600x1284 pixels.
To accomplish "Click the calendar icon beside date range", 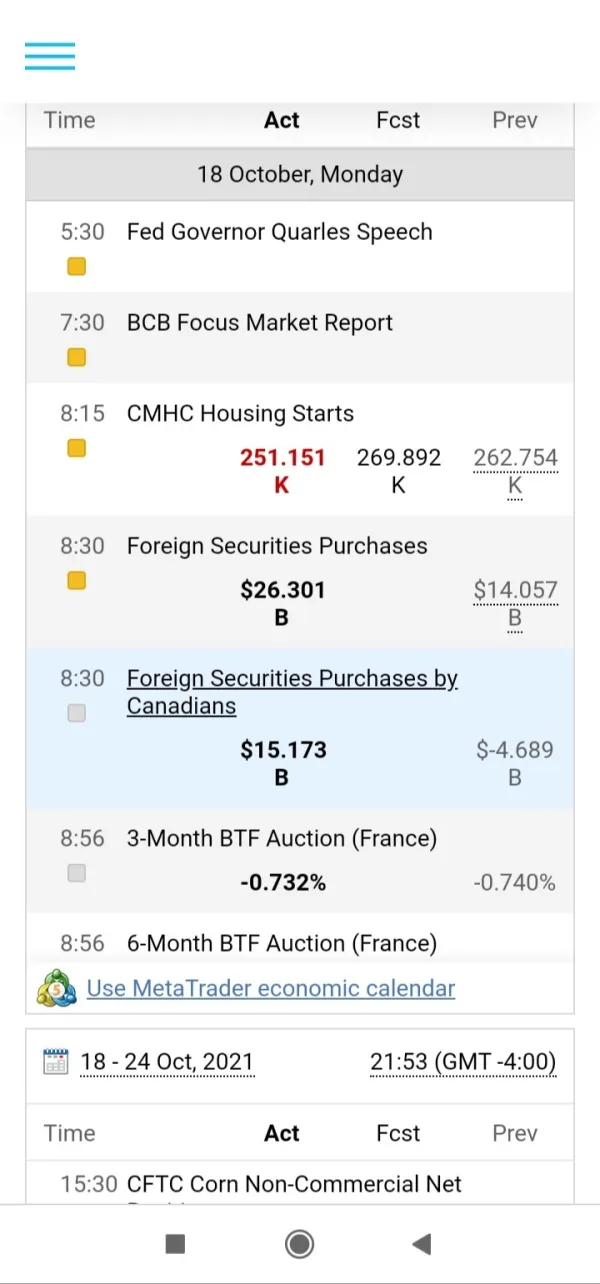I will tap(57, 1061).
